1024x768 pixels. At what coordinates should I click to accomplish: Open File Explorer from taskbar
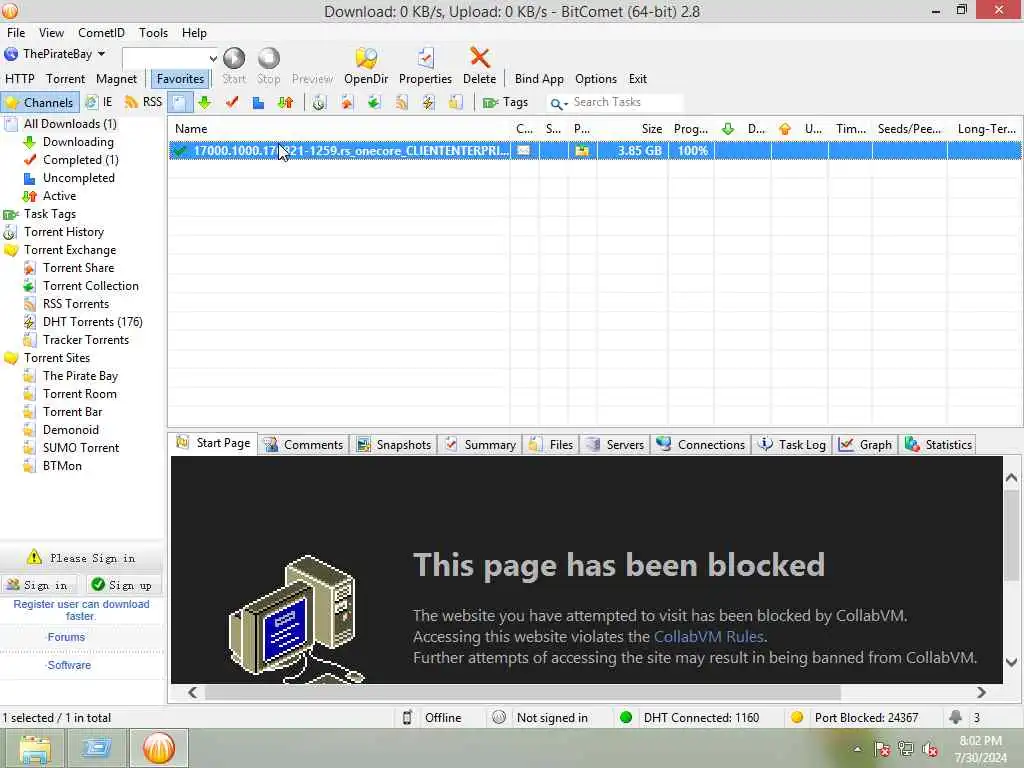coord(35,748)
